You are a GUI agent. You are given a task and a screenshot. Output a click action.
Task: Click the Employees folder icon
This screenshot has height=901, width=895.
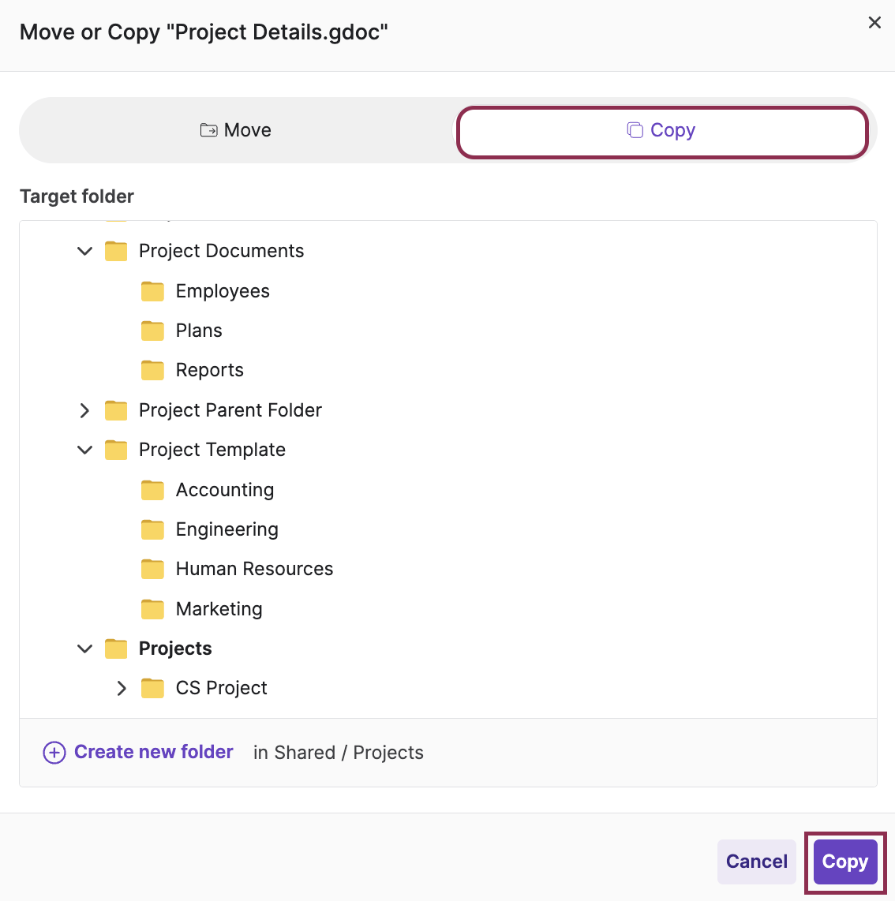(152, 290)
